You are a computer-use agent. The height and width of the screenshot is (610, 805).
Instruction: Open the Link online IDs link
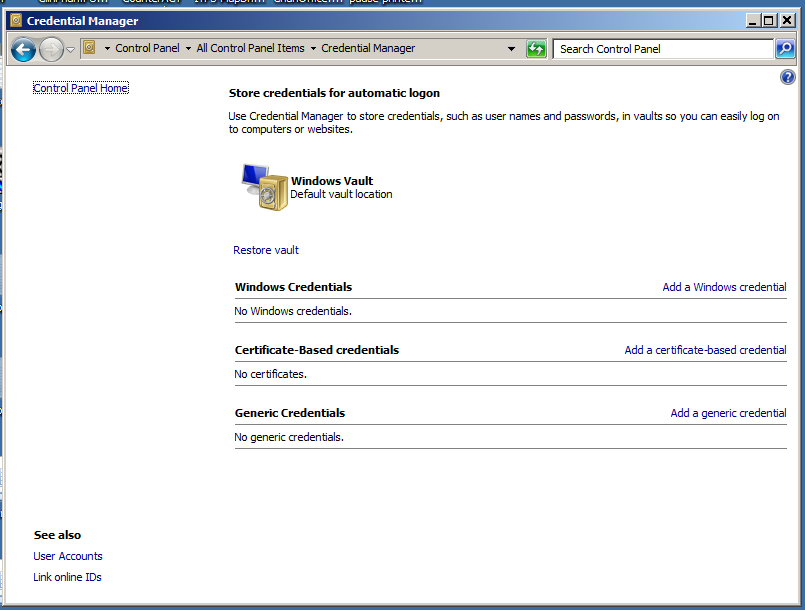(67, 577)
